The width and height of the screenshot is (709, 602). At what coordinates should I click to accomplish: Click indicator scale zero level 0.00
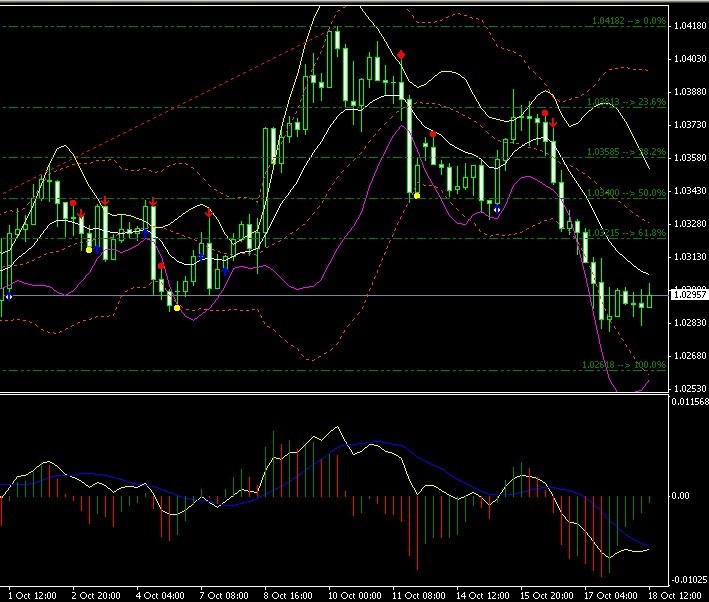coord(681,496)
